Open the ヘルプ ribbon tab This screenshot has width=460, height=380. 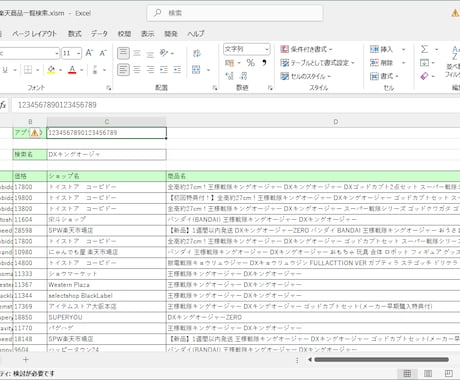[196, 34]
